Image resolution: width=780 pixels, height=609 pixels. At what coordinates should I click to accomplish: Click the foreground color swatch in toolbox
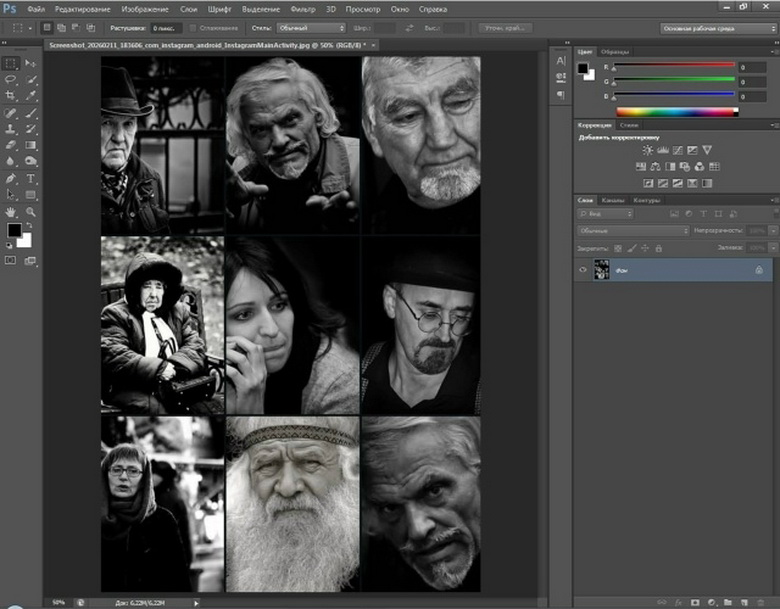(x=14, y=231)
